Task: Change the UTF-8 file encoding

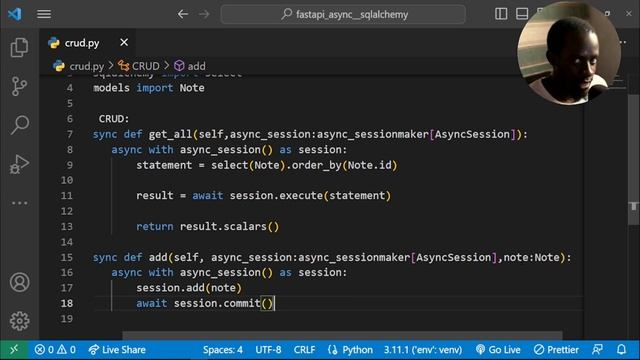Action: [268, 350]
